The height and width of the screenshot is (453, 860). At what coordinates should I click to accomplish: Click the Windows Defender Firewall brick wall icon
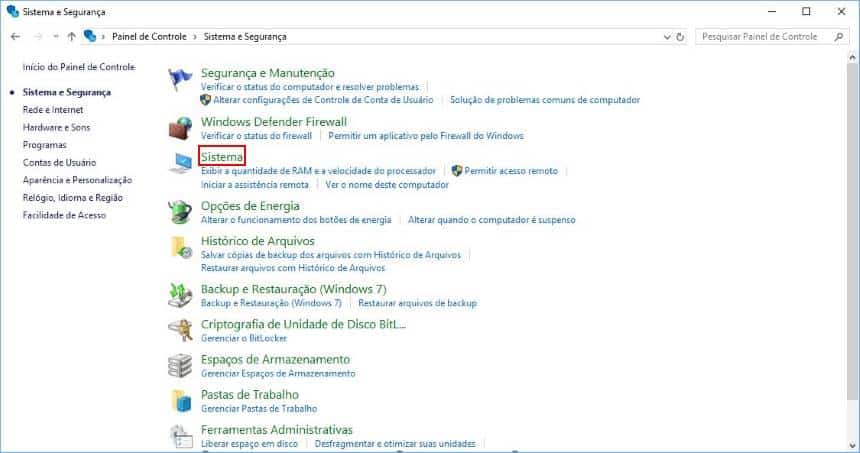click(180, 128)
